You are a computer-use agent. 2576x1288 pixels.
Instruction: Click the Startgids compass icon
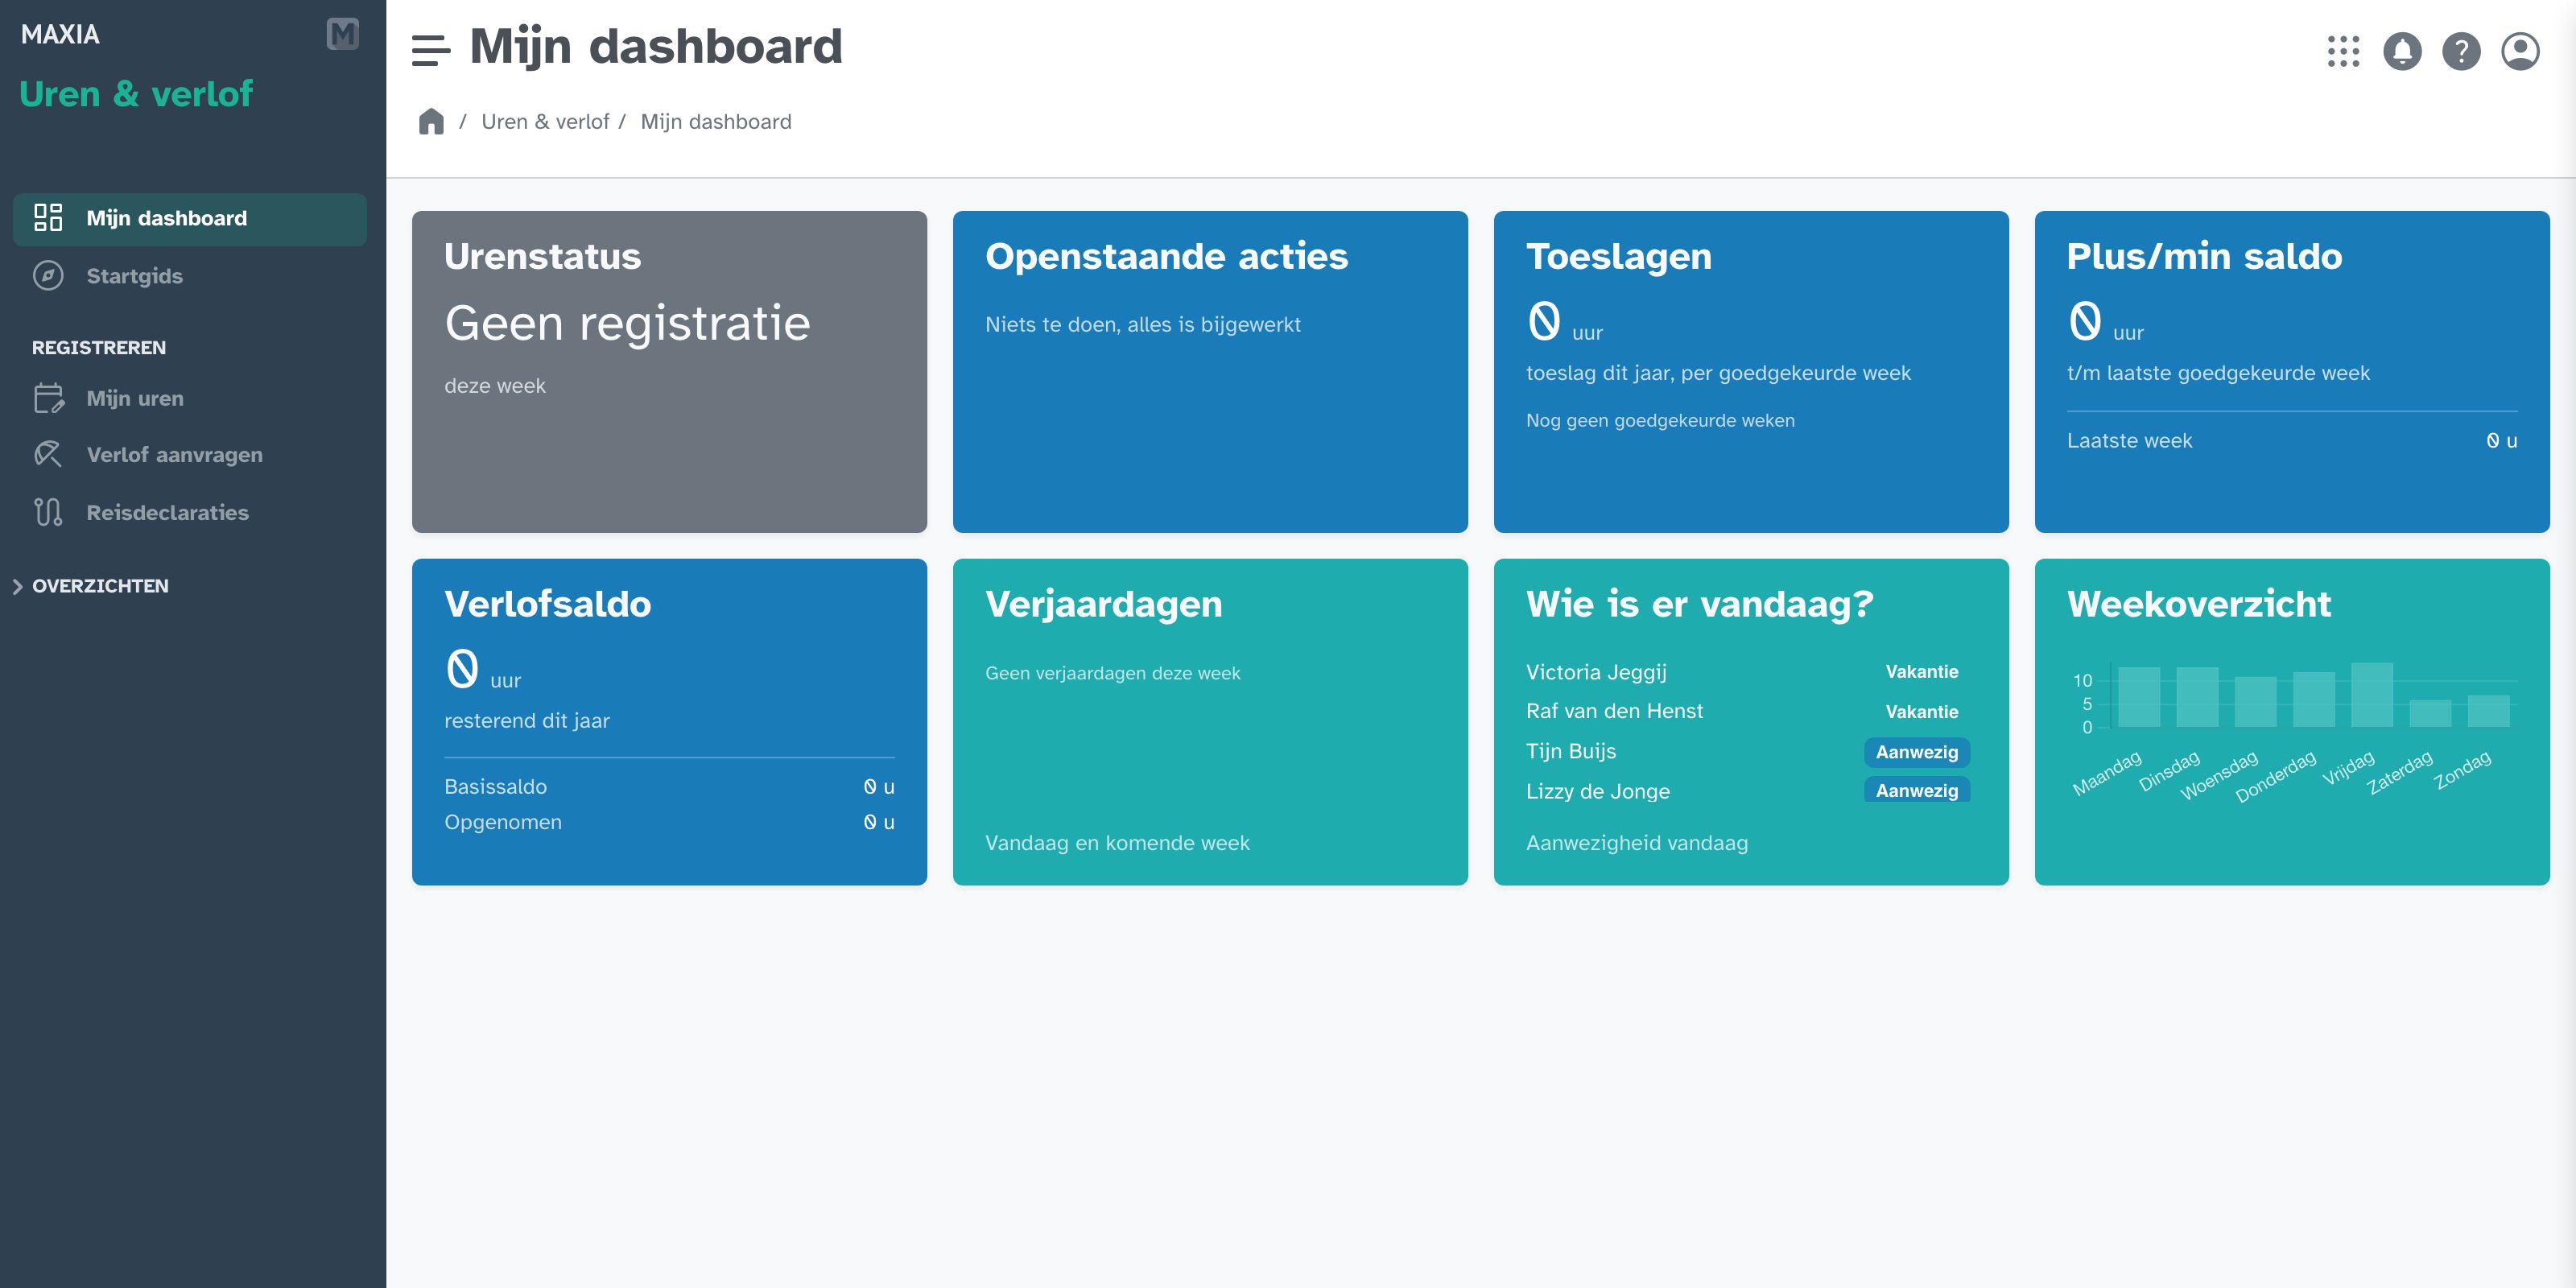tap(48, 275)
